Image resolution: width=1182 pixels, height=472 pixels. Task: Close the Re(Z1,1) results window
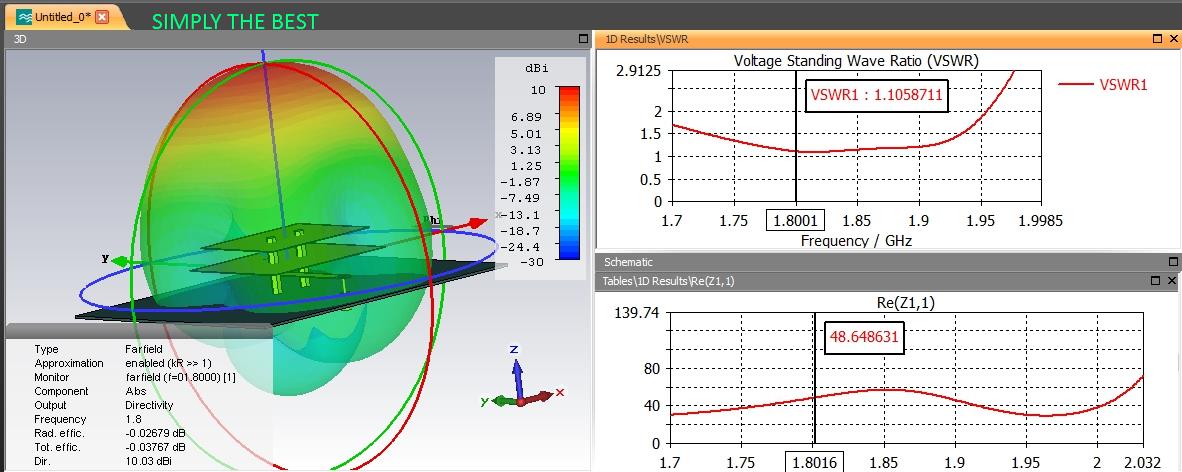click(x=1172, y=280)
